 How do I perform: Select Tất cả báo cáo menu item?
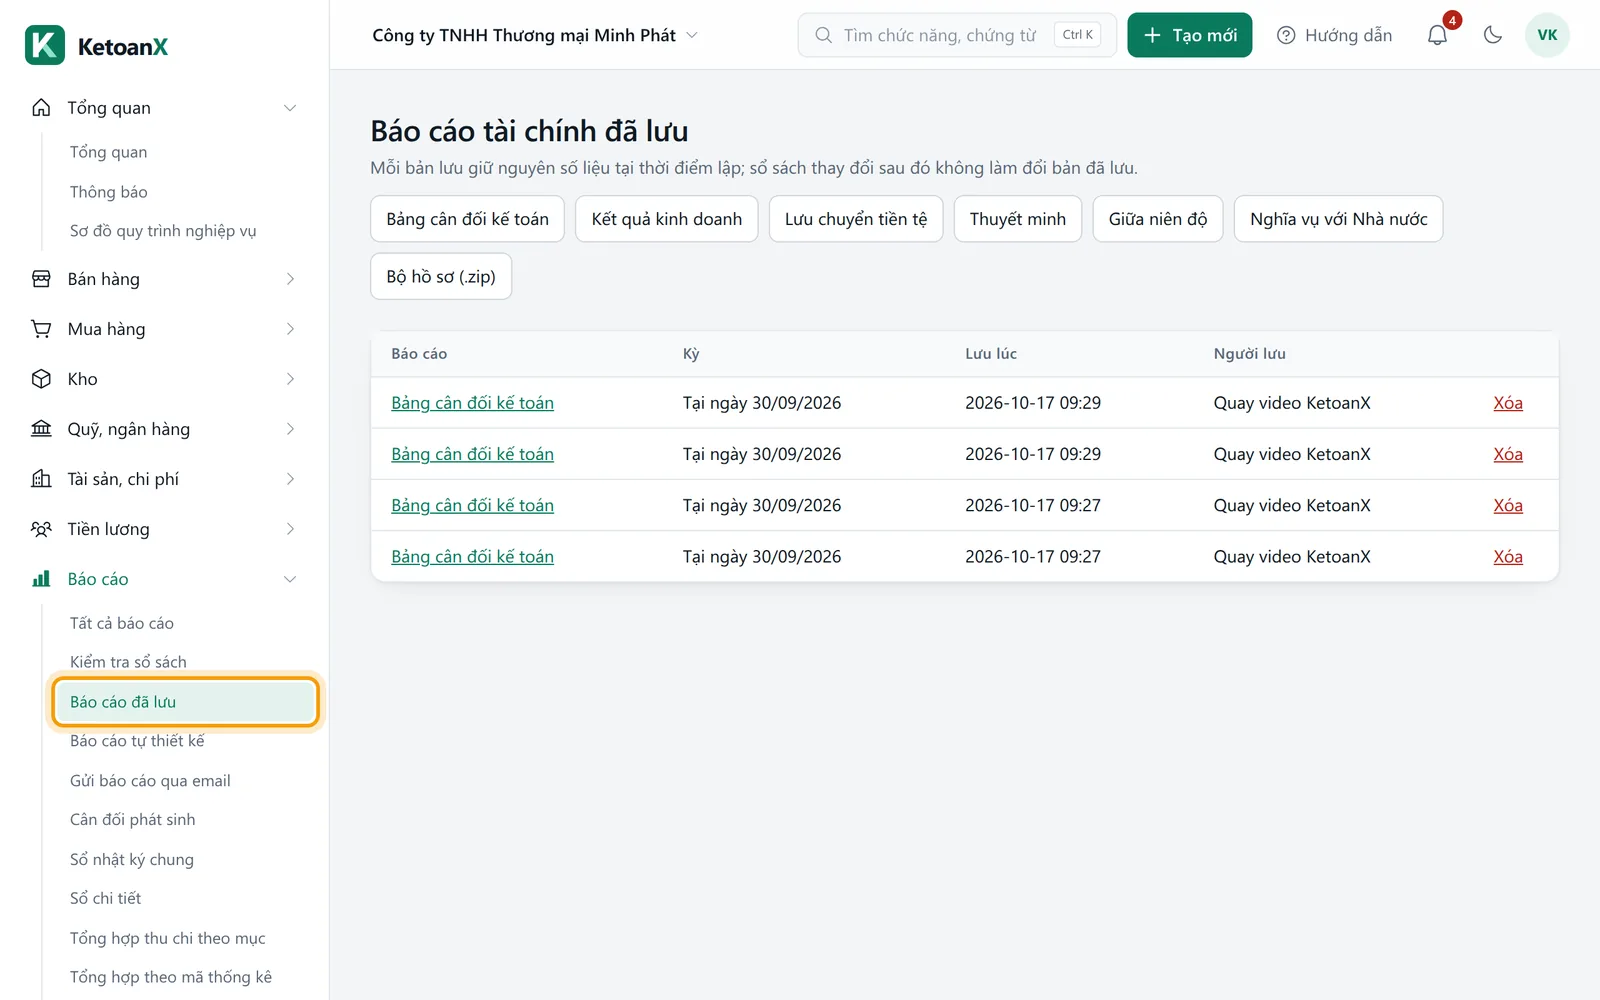[122, 623]
